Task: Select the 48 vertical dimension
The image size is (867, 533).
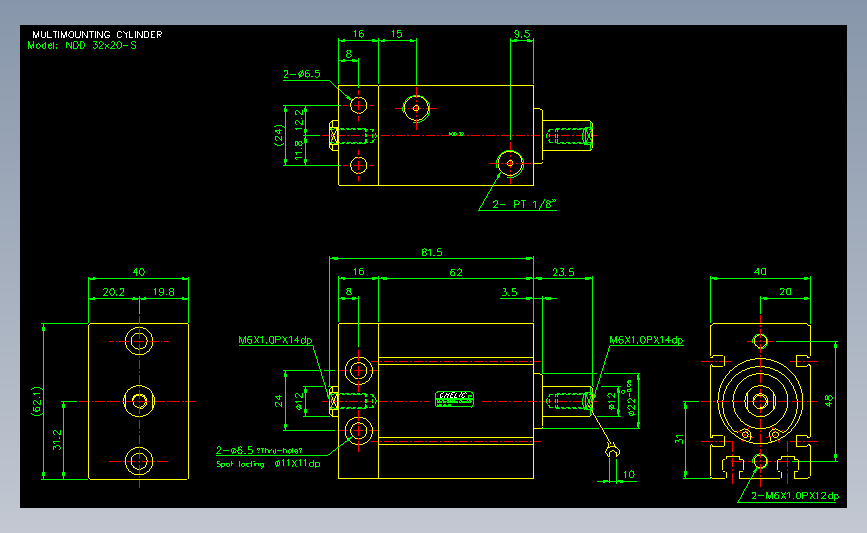Action: (x=828, y=401)
